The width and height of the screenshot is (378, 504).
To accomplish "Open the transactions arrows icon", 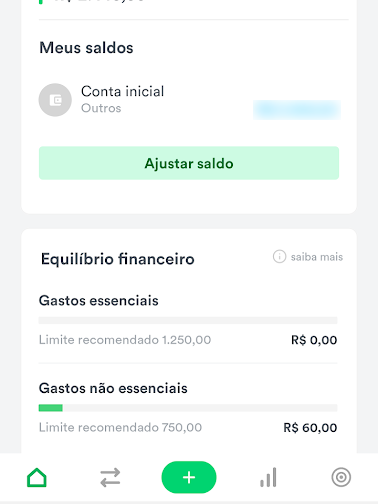I will point(110,477).
